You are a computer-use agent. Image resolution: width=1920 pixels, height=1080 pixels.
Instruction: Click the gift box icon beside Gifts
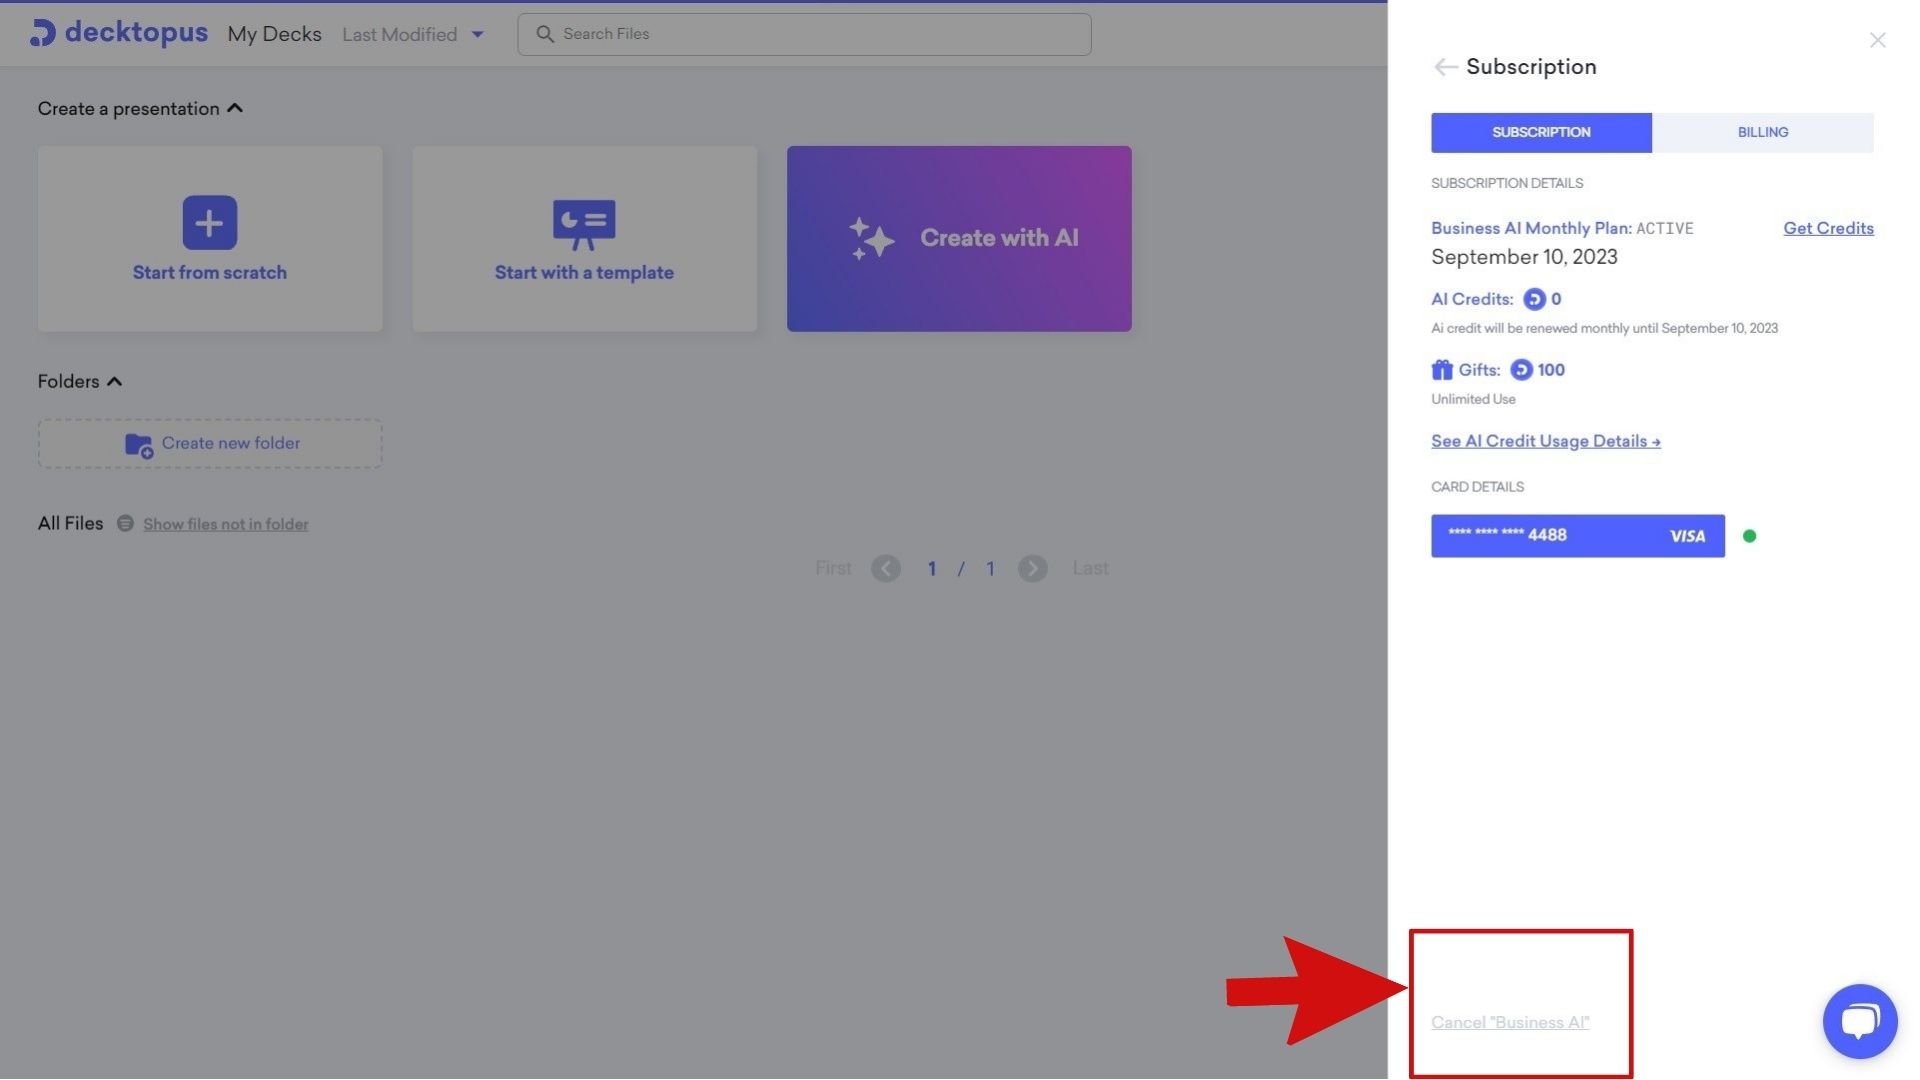pos(1441,370)
